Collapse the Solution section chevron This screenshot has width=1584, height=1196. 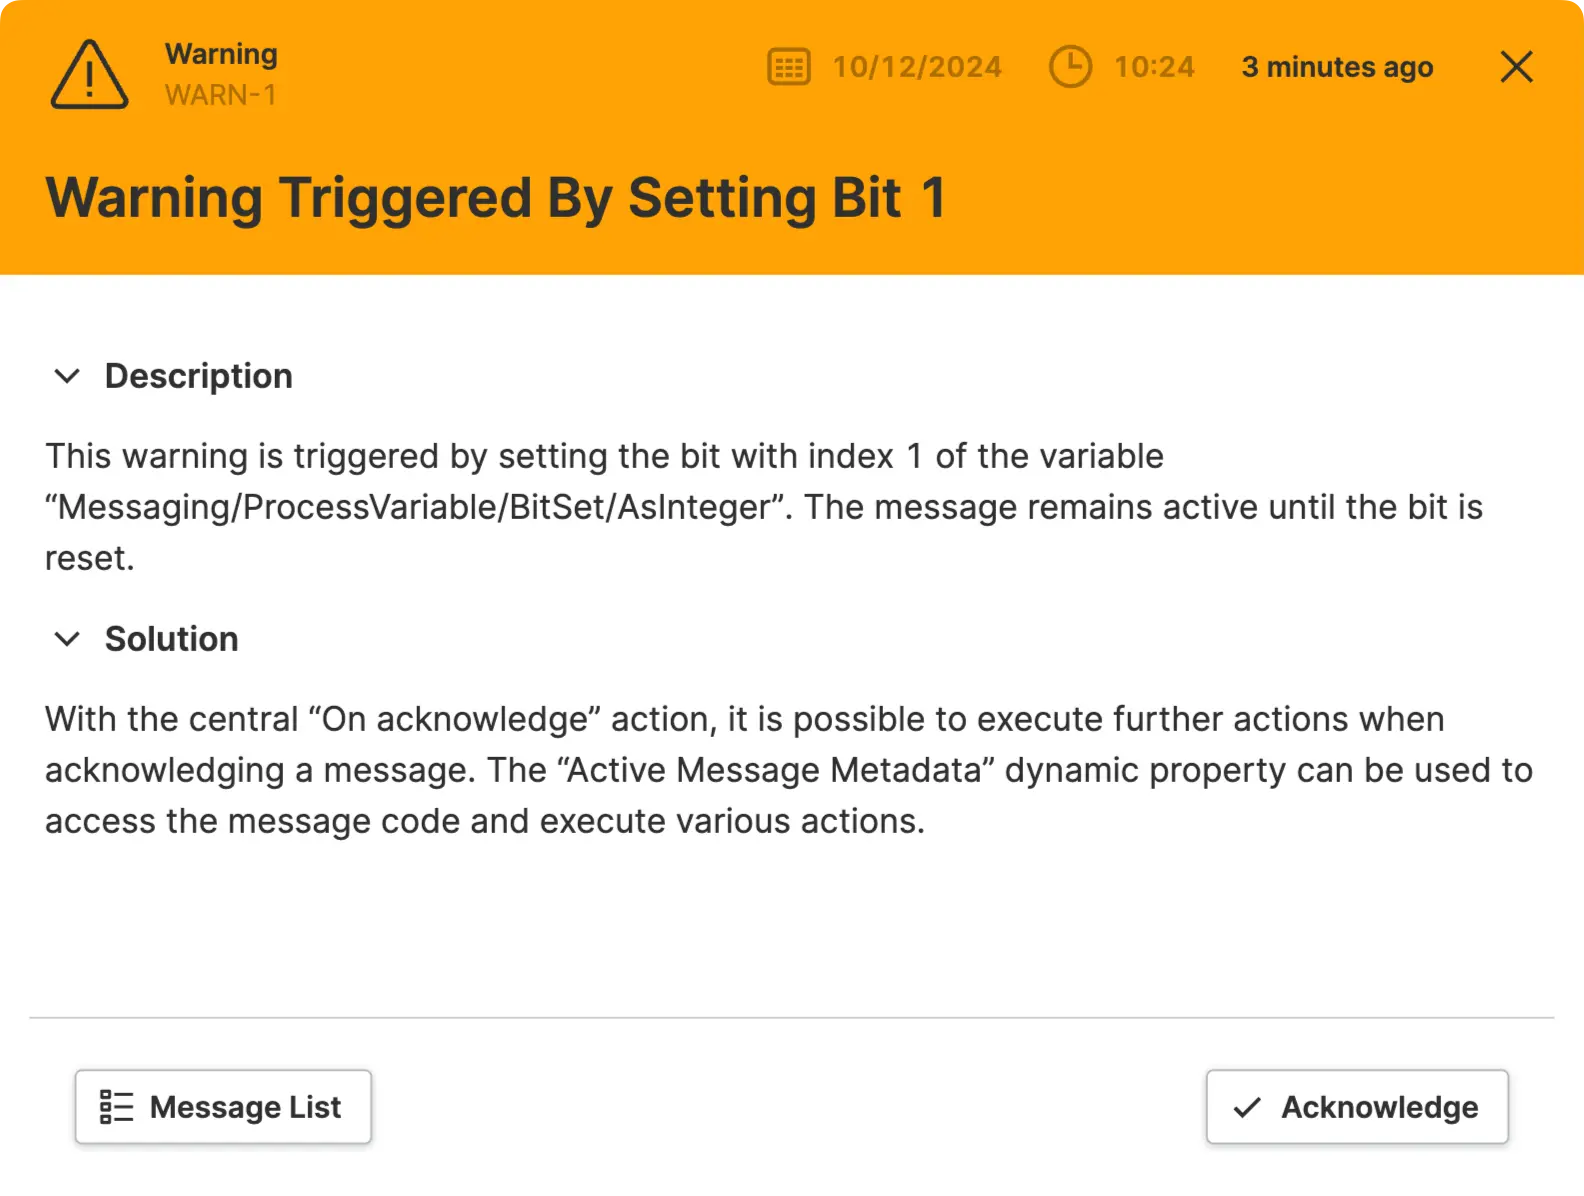[67, 639]
